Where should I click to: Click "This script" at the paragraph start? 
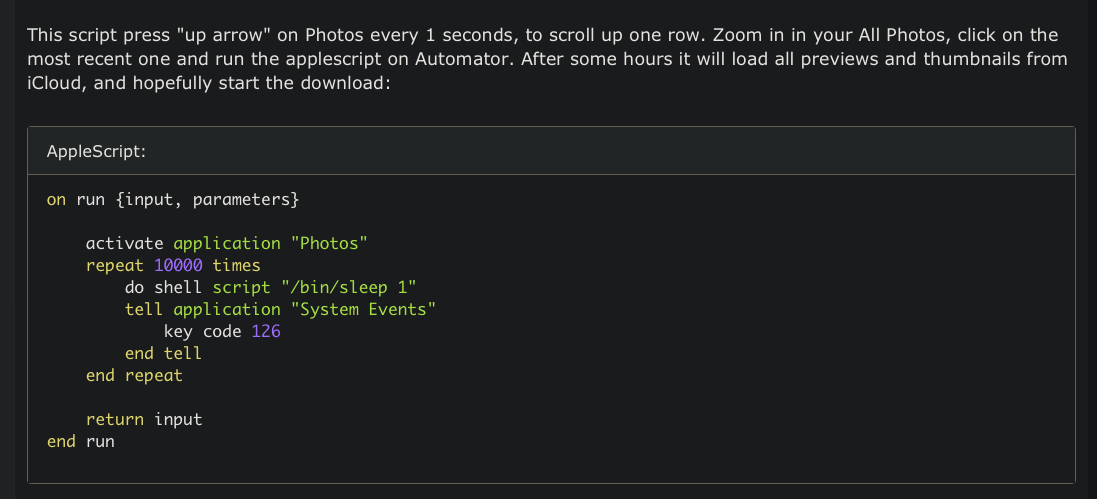[71, 35]
